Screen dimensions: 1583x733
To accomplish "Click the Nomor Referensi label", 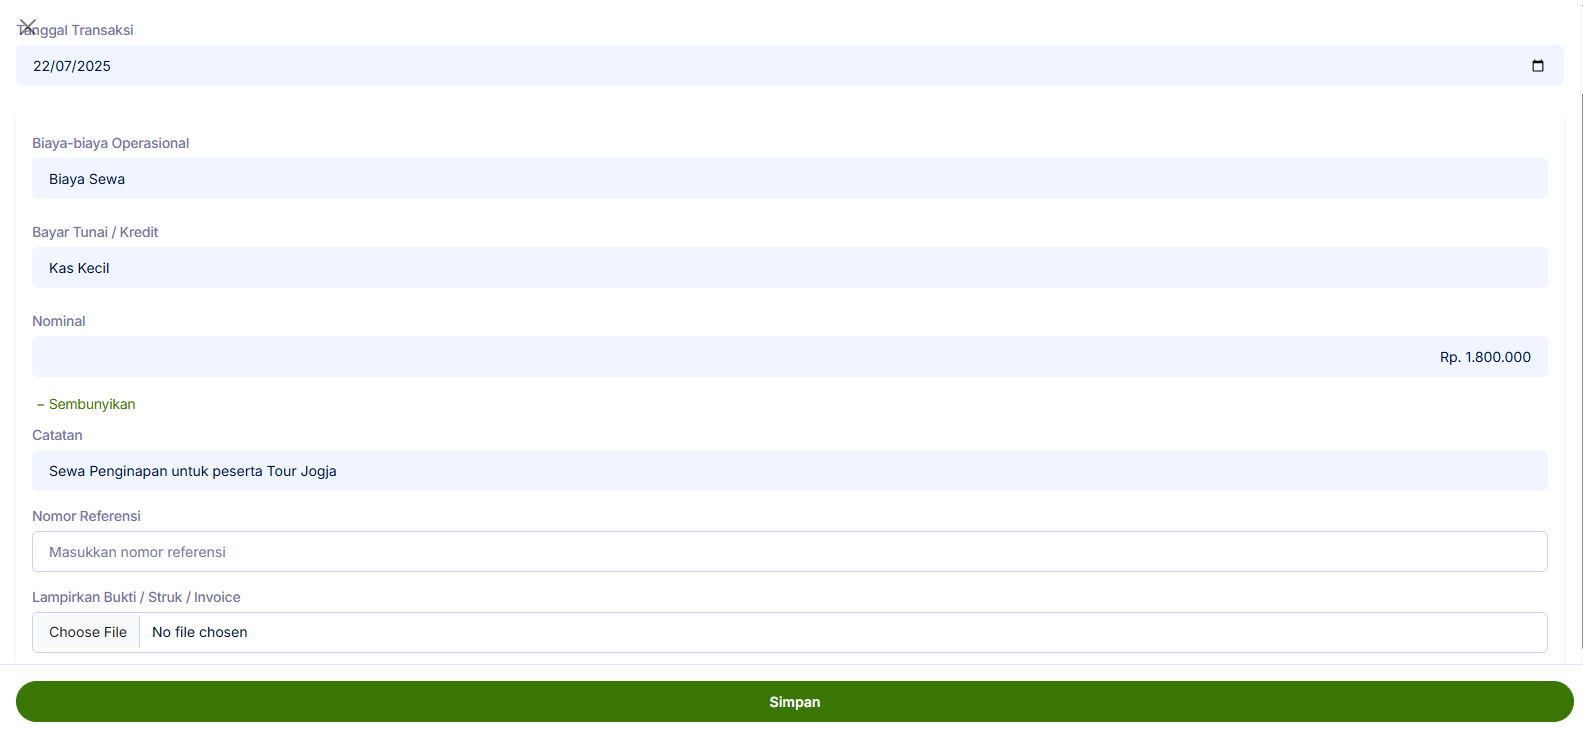I will 86,516.
